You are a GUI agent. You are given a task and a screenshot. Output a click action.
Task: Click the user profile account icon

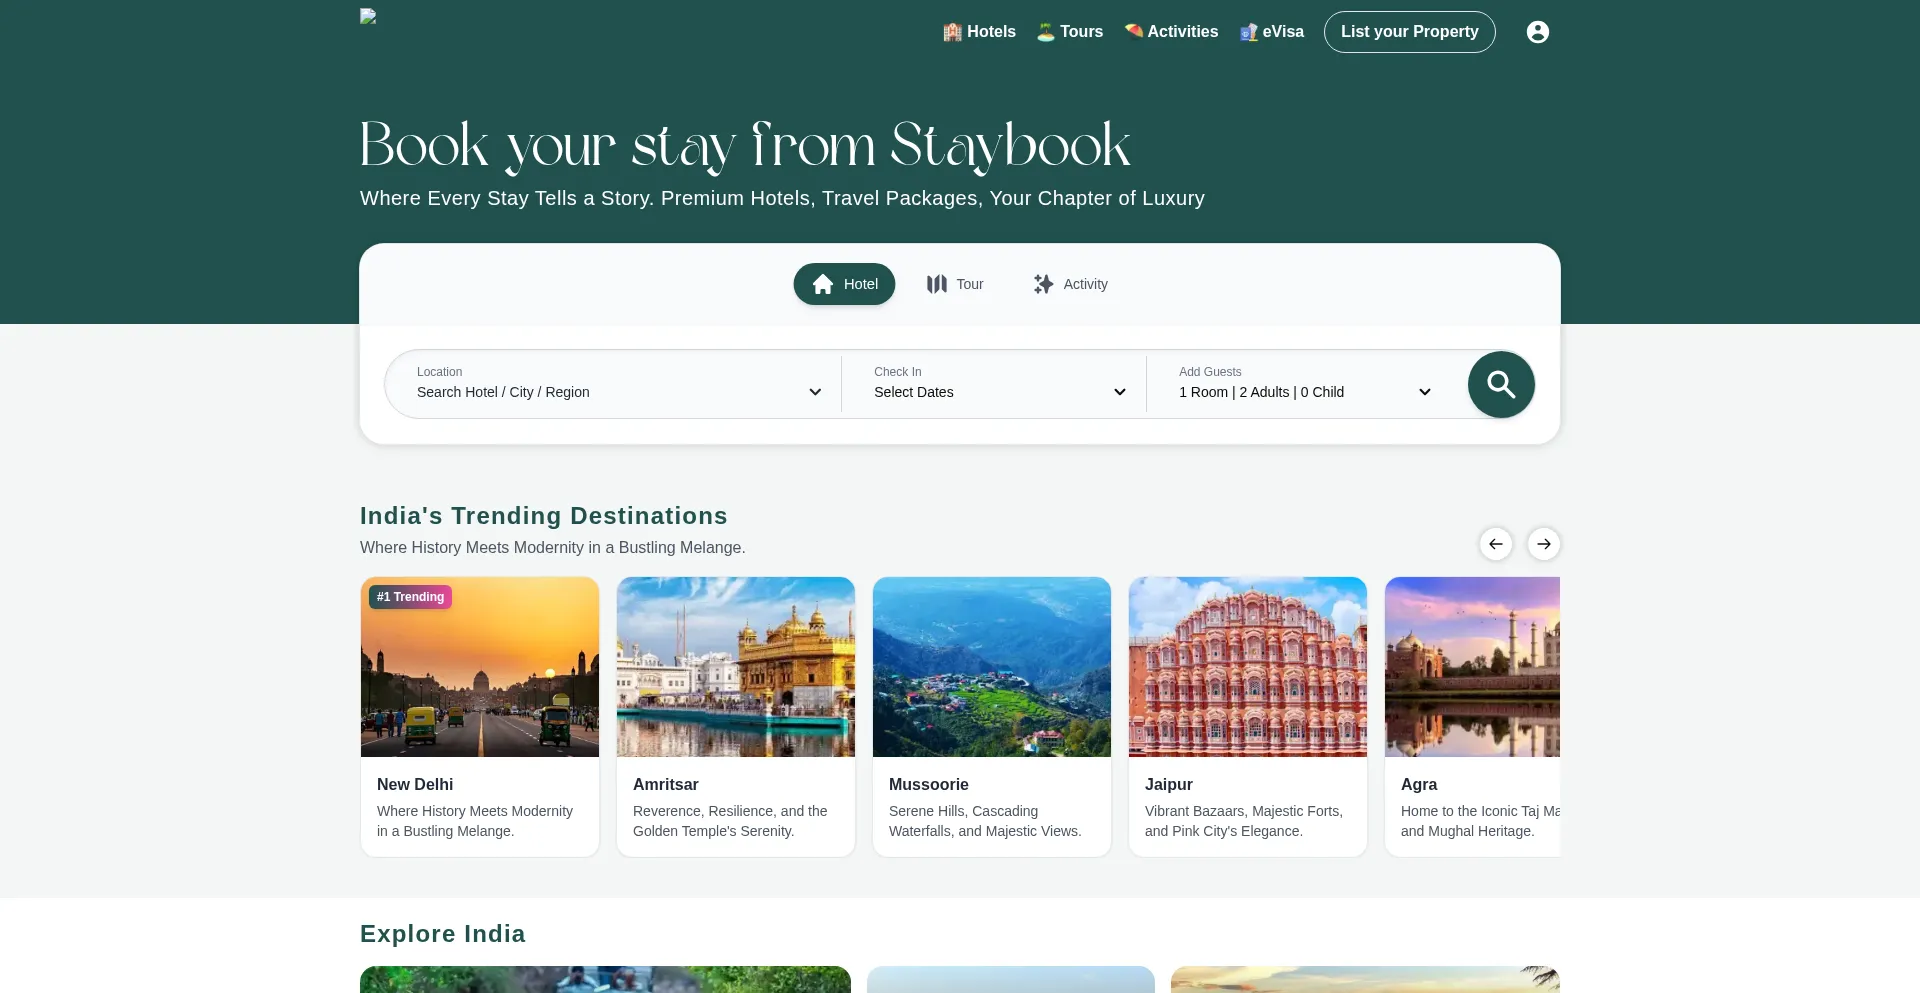coord(1537,32)
